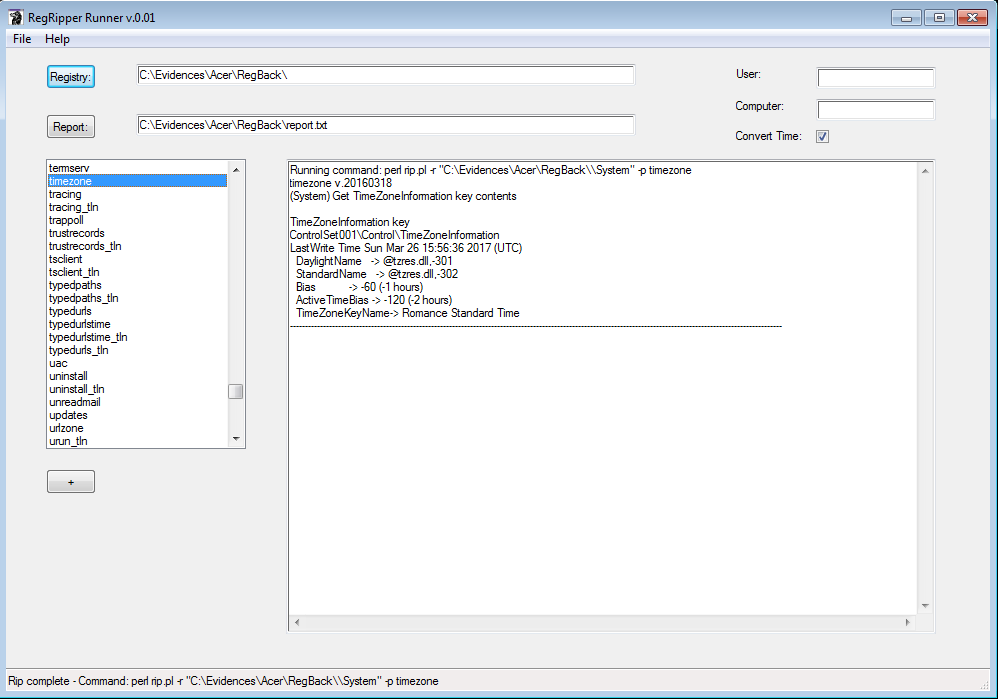The width and height of the screenshot is (998, 699).
Task: Maximize the RegRipper Runner window
Action: [x=938, y=17]
